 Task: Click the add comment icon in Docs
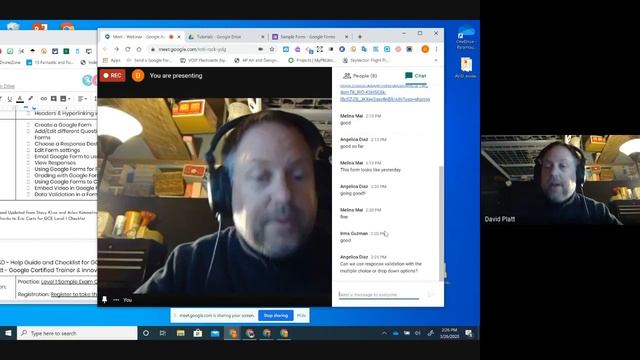[53, 99]
